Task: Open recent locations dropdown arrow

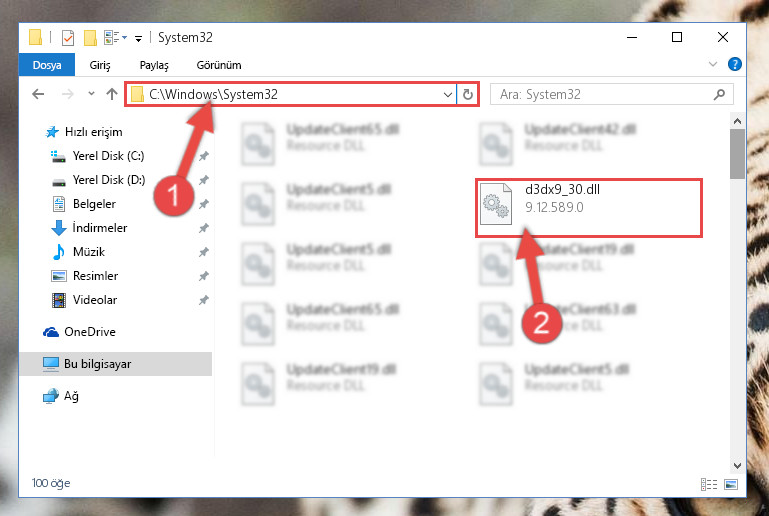Action: tap(91, 94)
